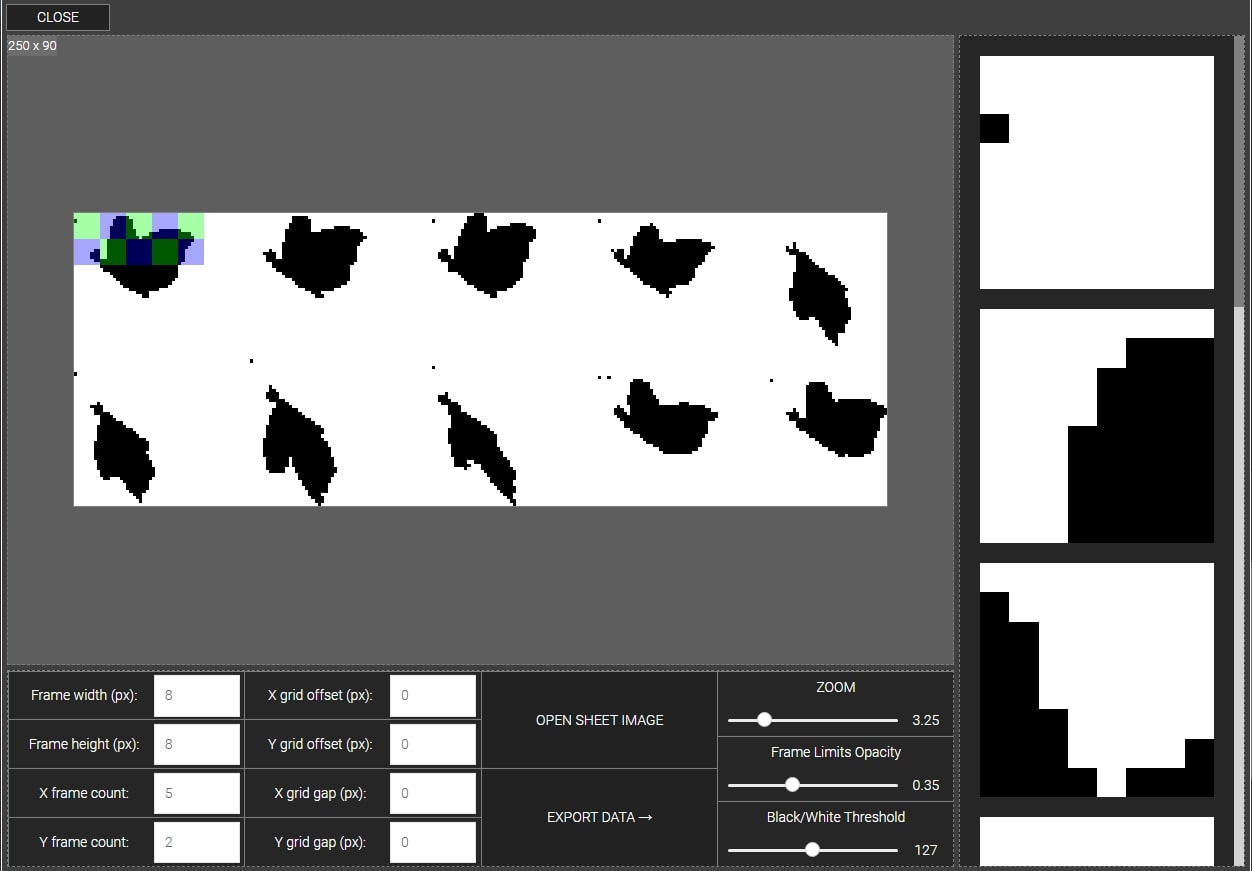Image resolution: width=1252 pixels, height=871 pixels.
Task: Click the partially visible fourth preview thumbnail
Action: [1096, 841]
